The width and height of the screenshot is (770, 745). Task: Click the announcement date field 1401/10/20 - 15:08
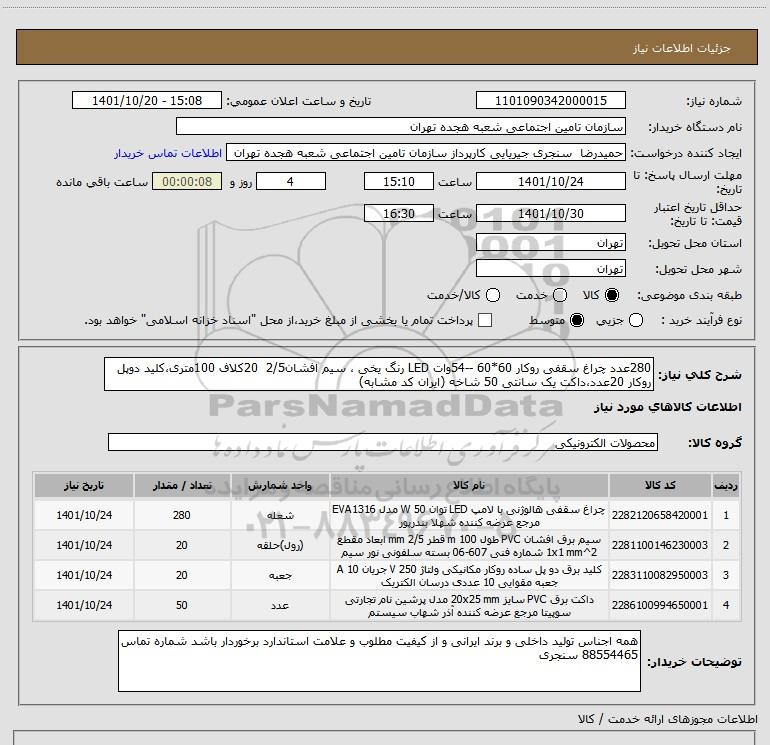(x=147, y=100)
